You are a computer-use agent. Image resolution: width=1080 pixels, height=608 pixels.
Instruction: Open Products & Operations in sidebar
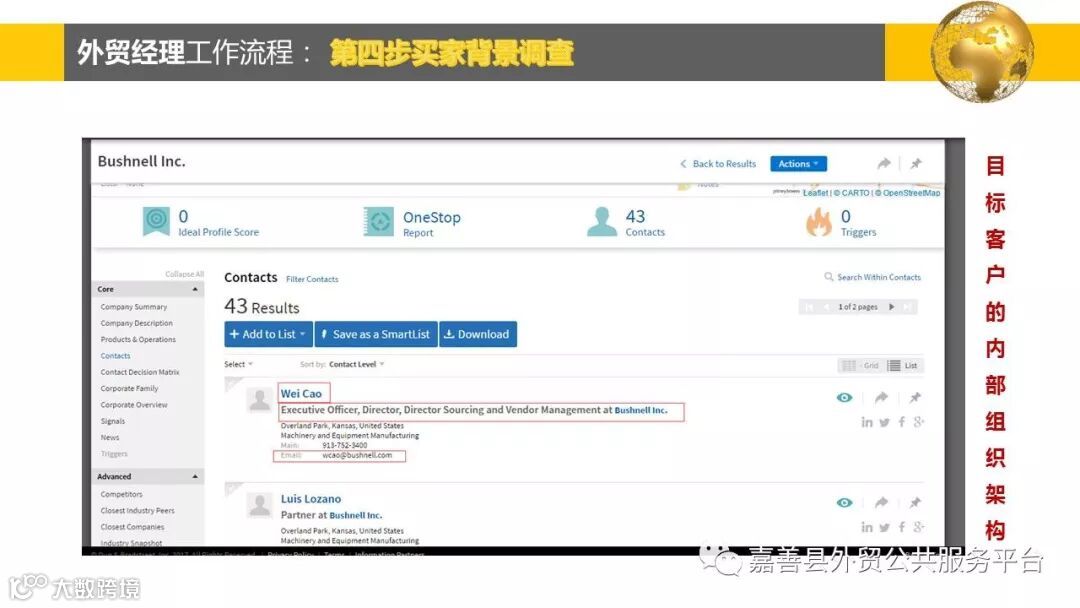coord(138,339)
